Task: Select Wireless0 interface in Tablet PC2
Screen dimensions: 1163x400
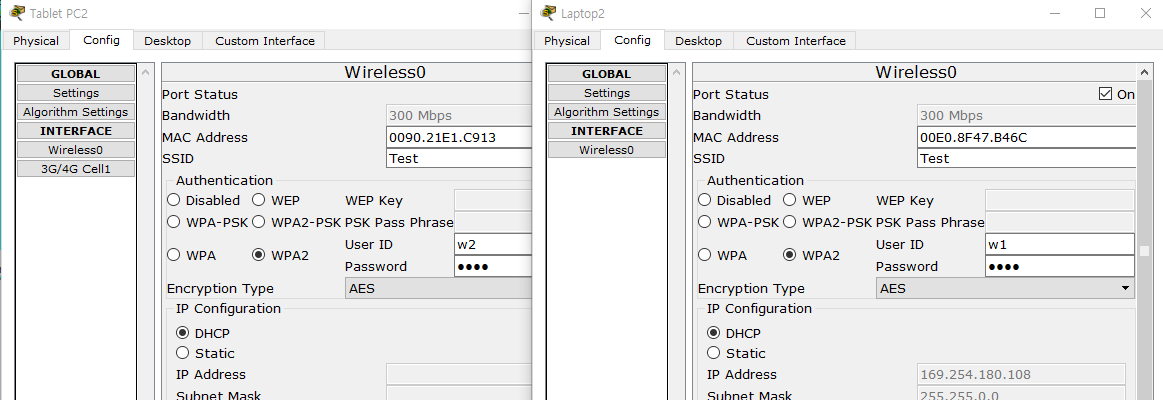Action: click(76, 150)
